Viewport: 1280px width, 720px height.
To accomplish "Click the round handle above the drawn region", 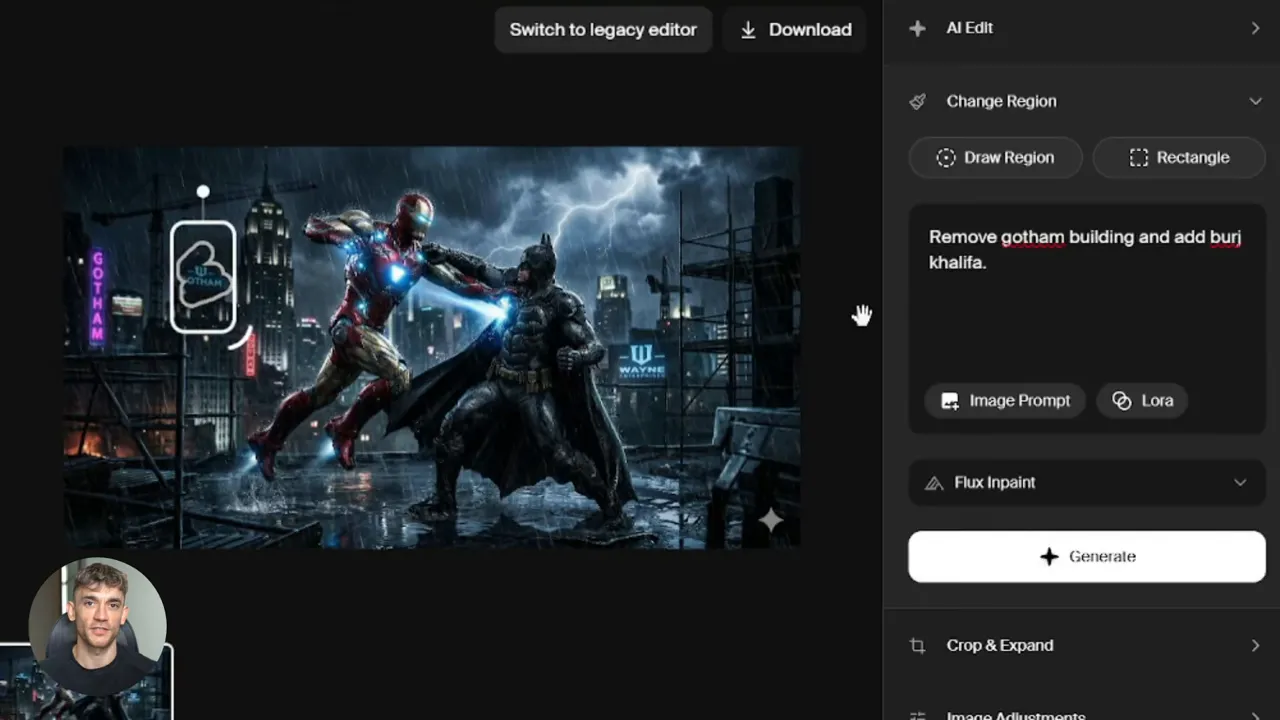I will tap(203, 191).
